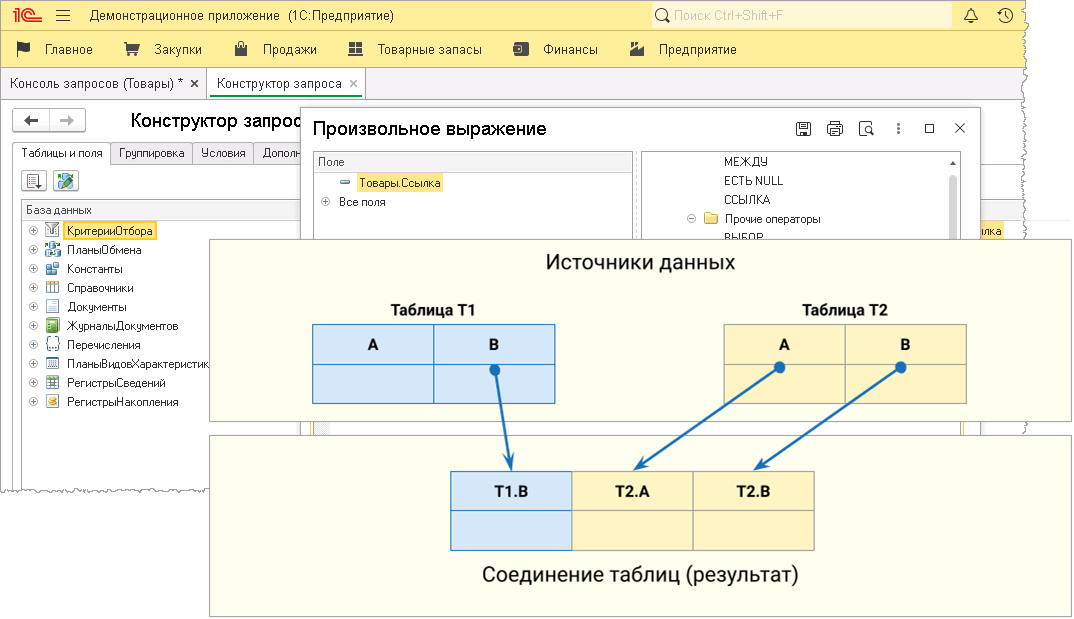Click the 1C hamburger main menu icon
The width and height of the screenshot is (1074, 619).
[x=63, y=16]
